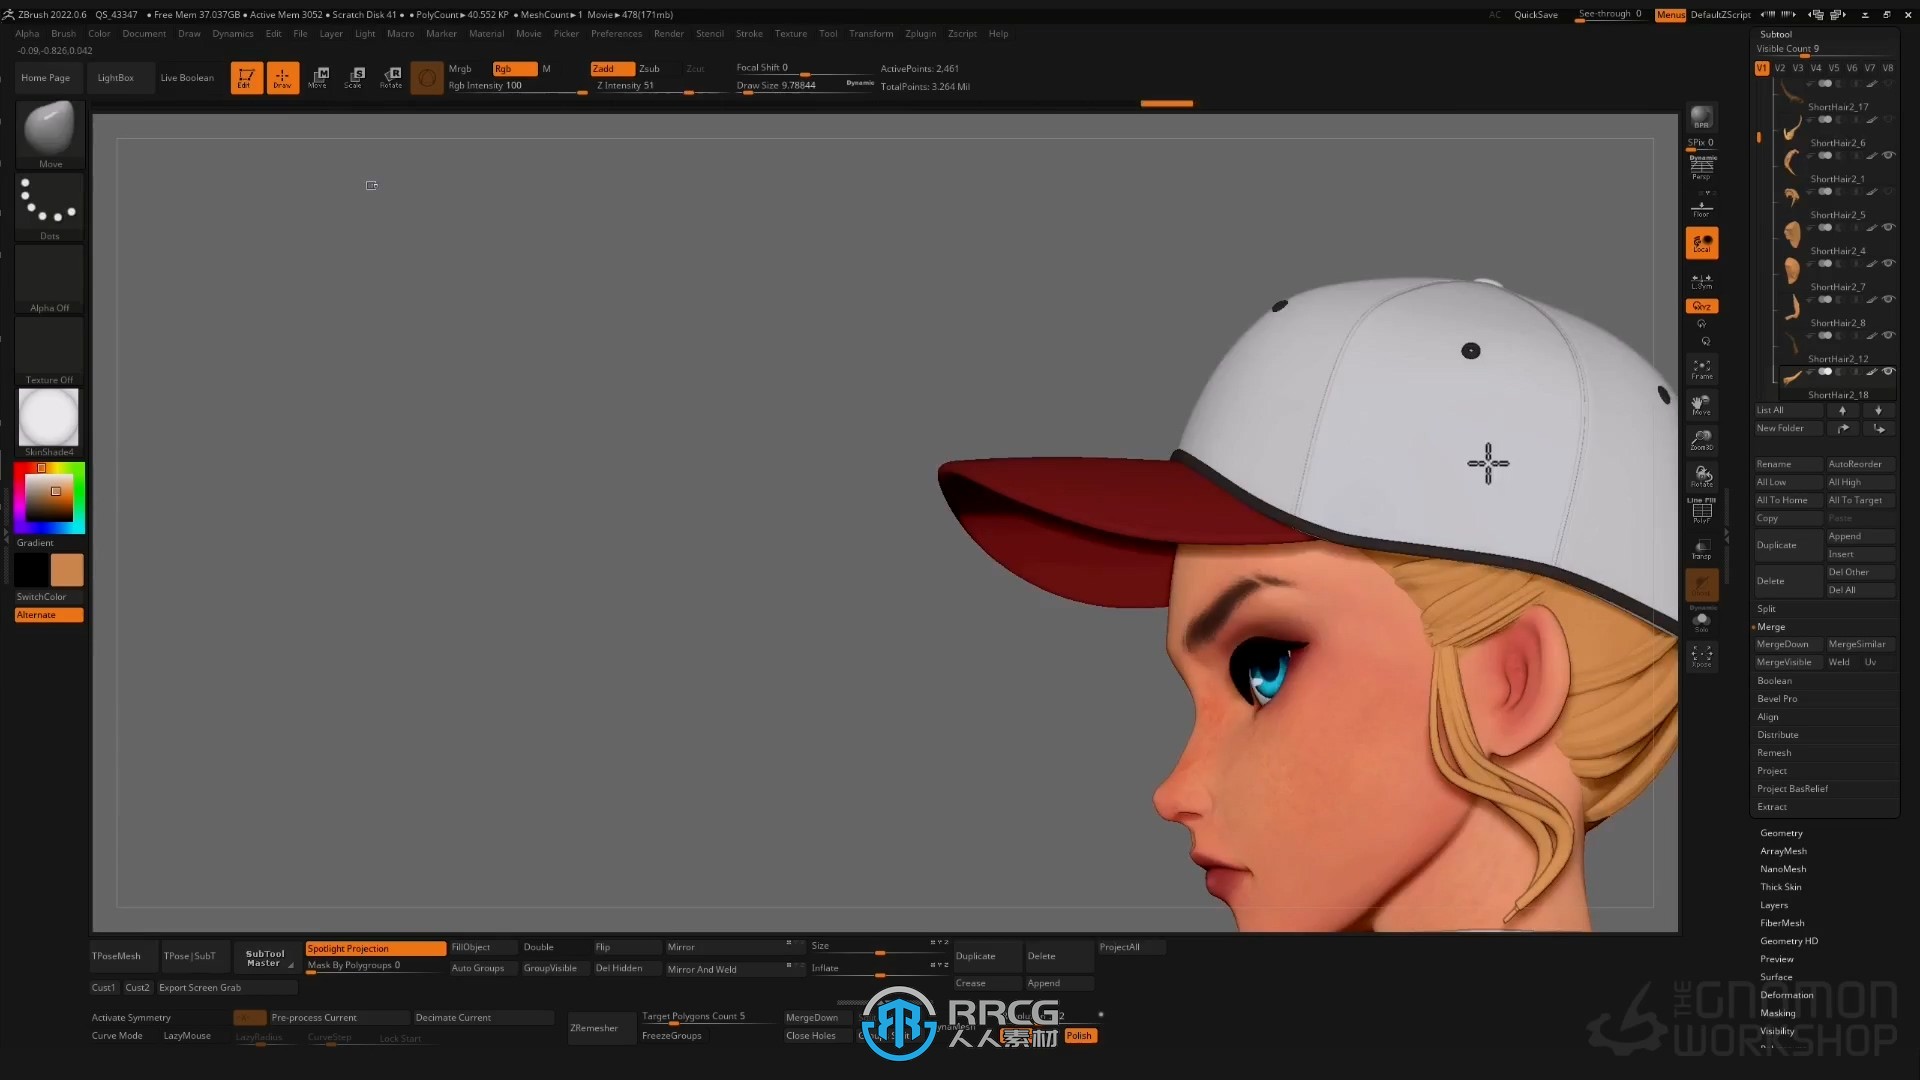Expand the Remesh section

coord(1774,752)
